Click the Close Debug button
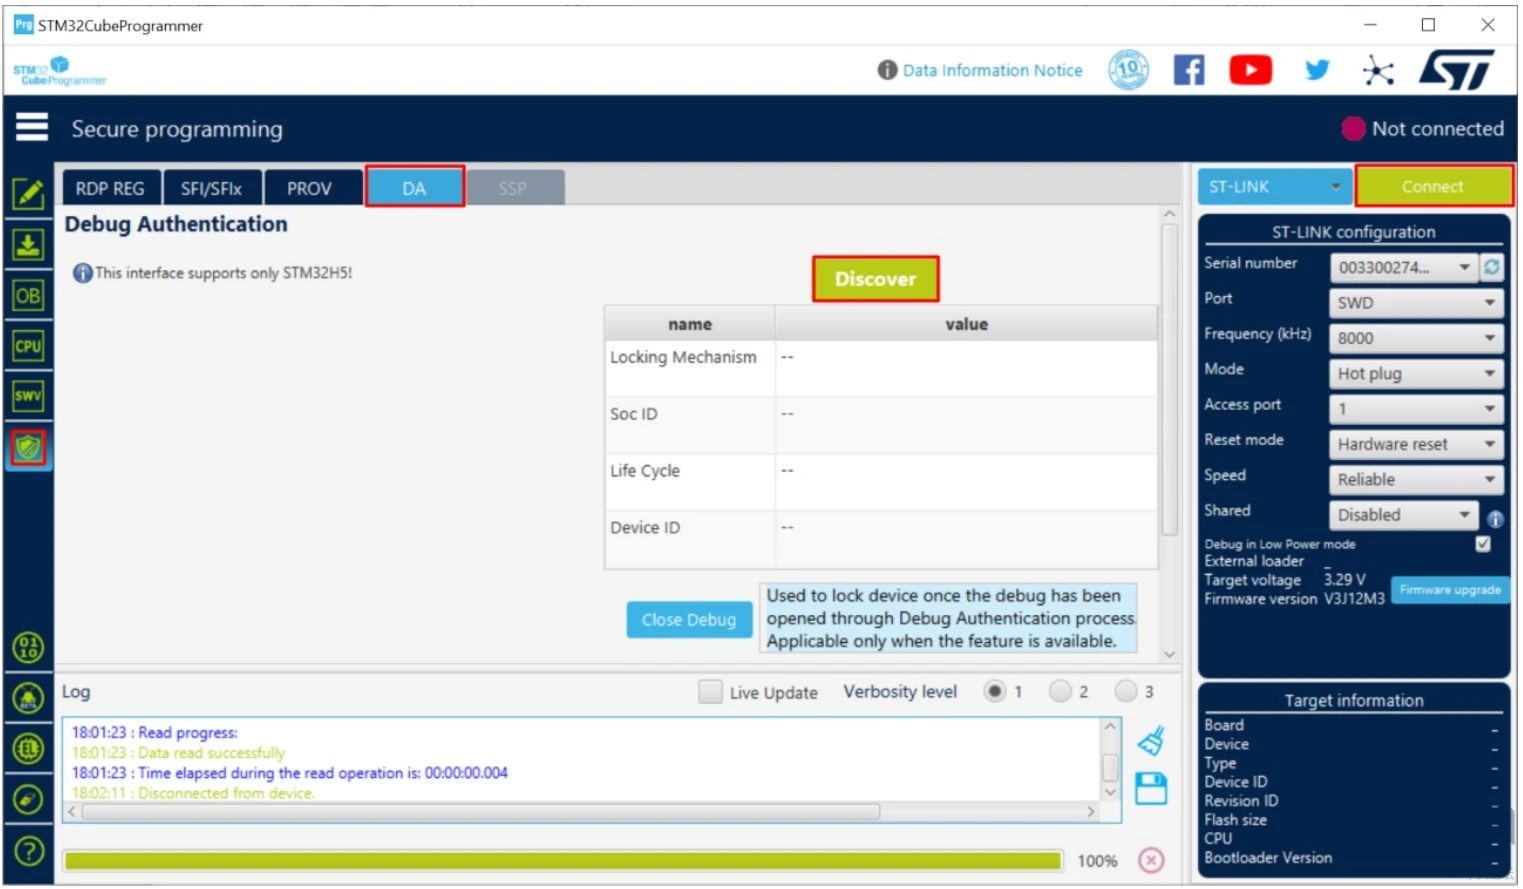This screenshot has width=1523, height=889. 689,620
